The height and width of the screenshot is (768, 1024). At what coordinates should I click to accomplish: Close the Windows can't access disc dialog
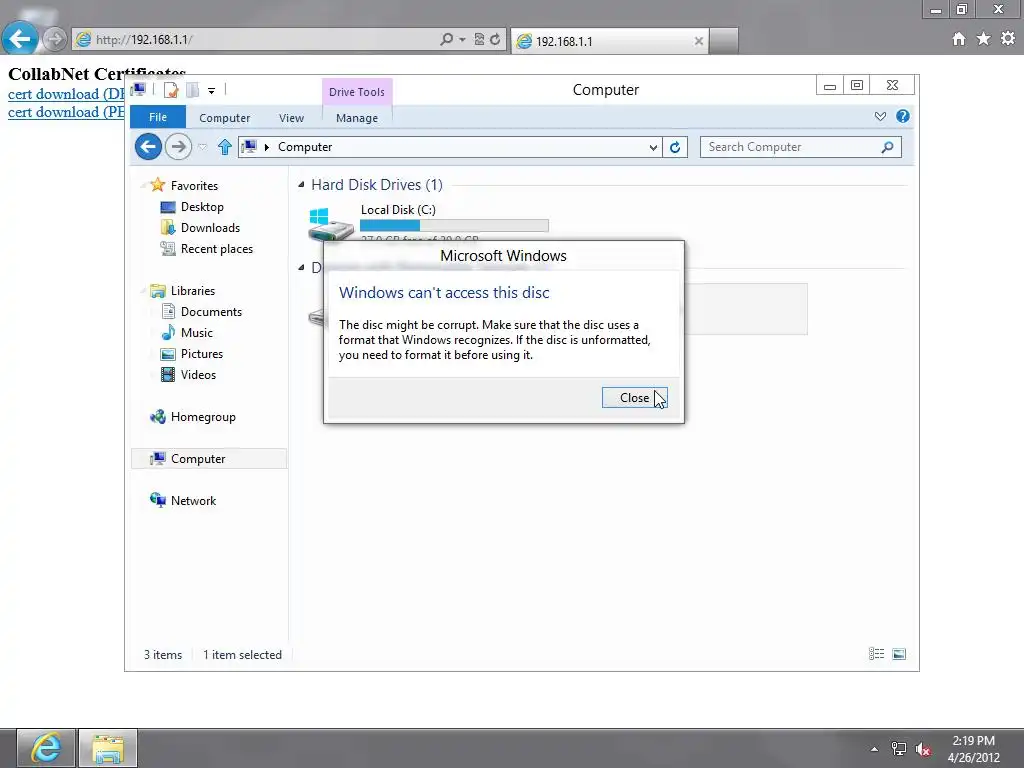coord(634,398)
